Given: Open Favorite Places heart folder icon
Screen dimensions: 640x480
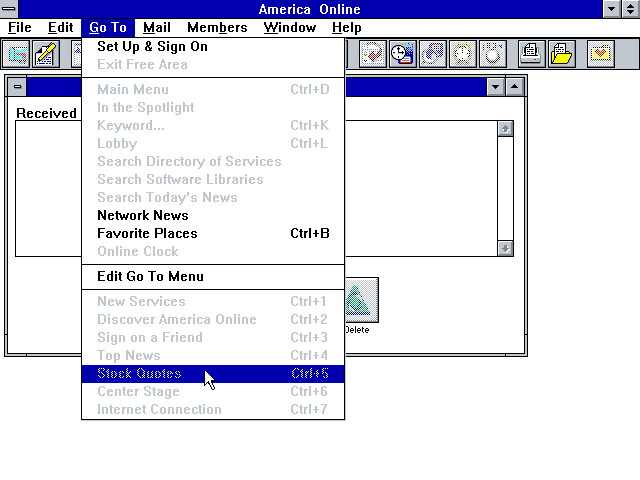Looking at the screenshot, I should [600, 53].
